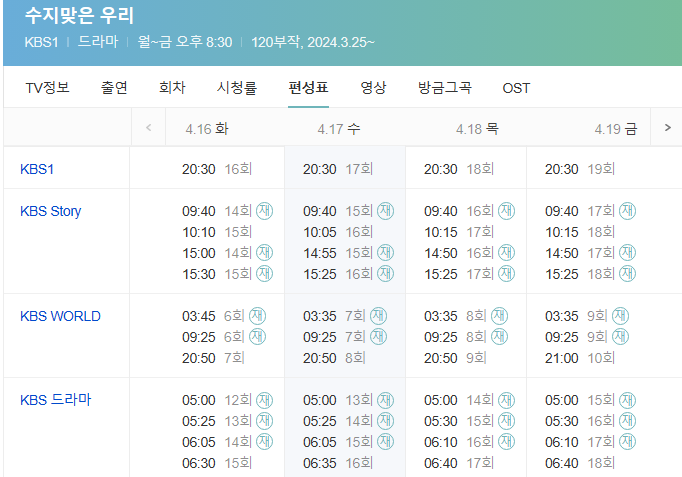Image resolution: width=682 pixels, height=477 pixels.
Task: Click the rerun badge beside 15:25 18회
Action: click(627, 274)
